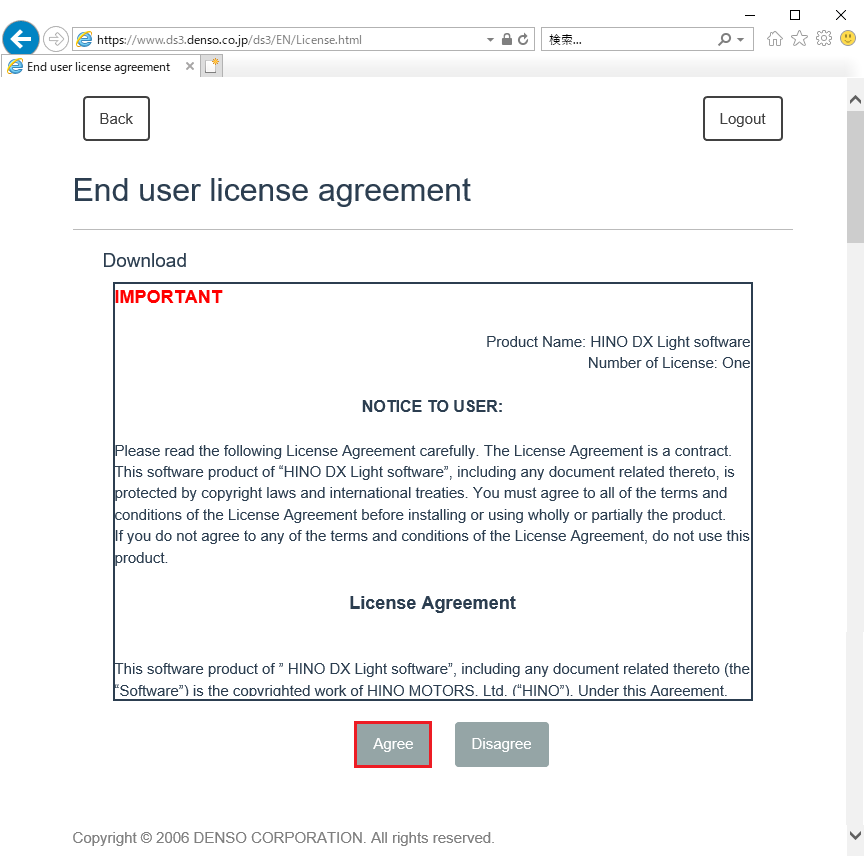Image resolution: width=865 pixels, height=856 pixels.
Task: Open the Tools gear icon
Action: point(824,39)
